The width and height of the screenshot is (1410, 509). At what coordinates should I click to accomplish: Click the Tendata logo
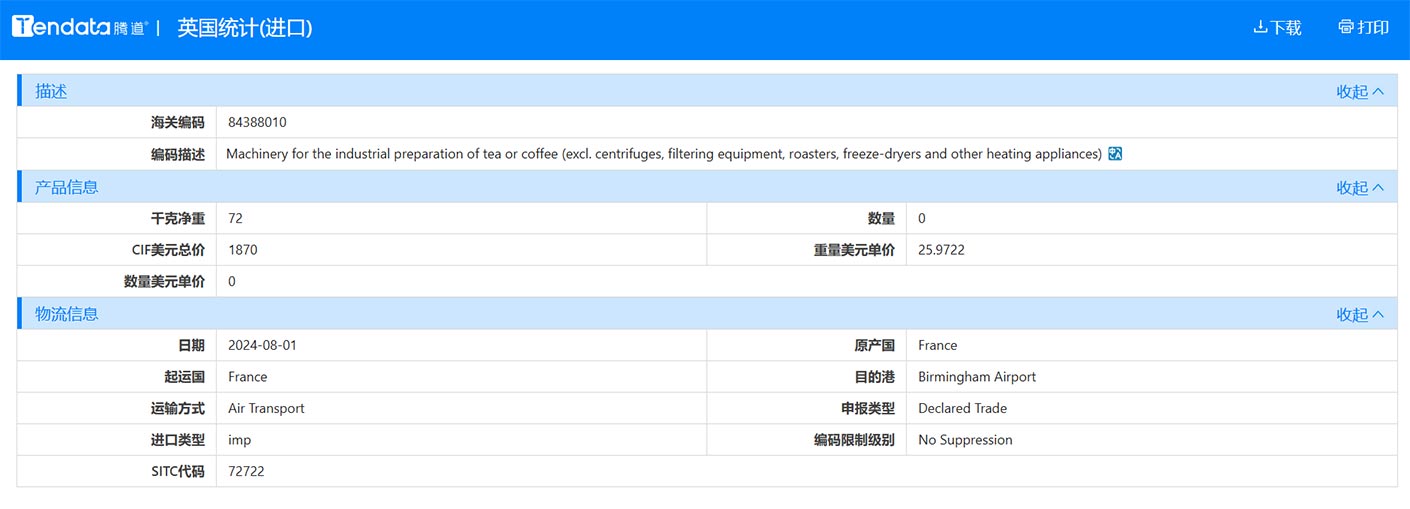[x=80, y=28]
